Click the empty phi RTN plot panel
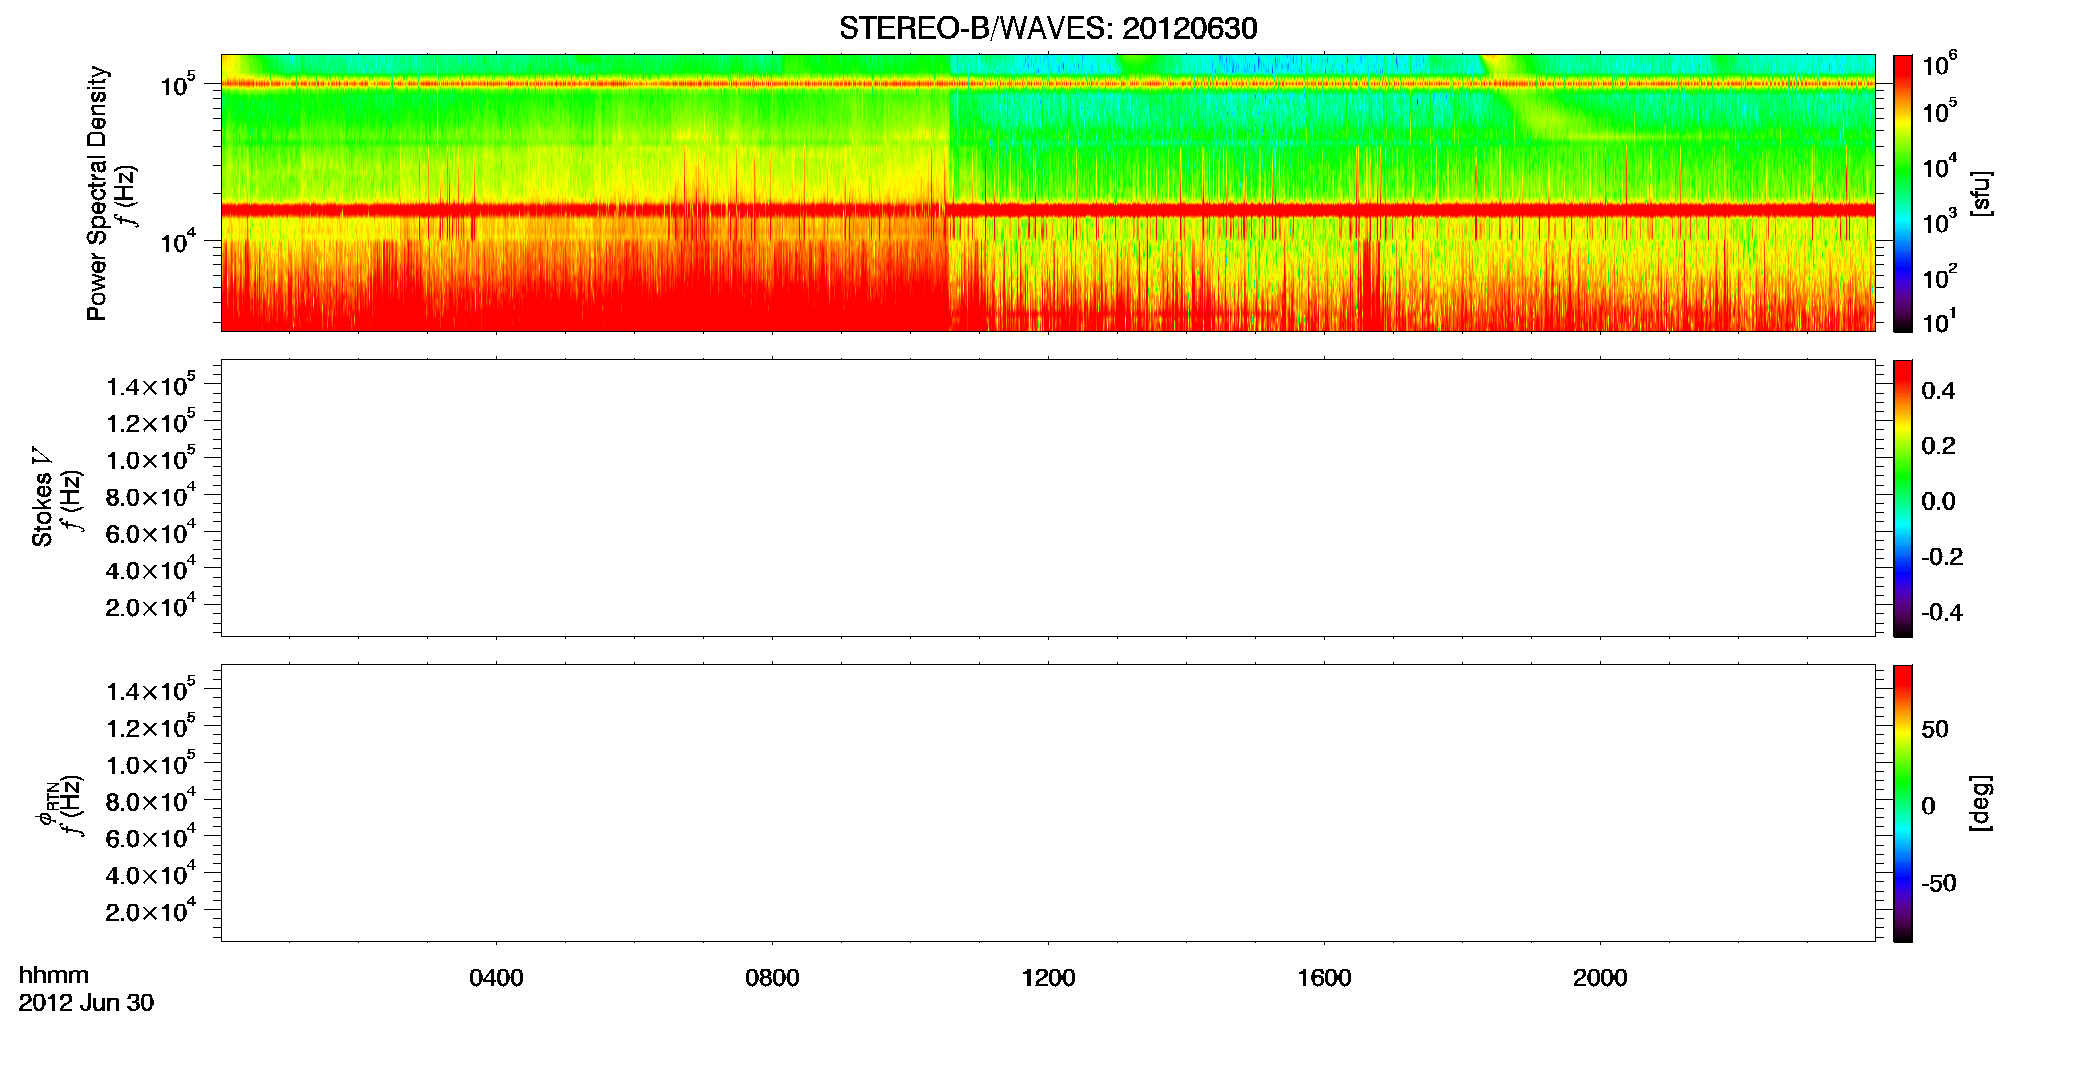Image resolution: width=2096 pixels, height=1080 pixels. (1048, 803)
